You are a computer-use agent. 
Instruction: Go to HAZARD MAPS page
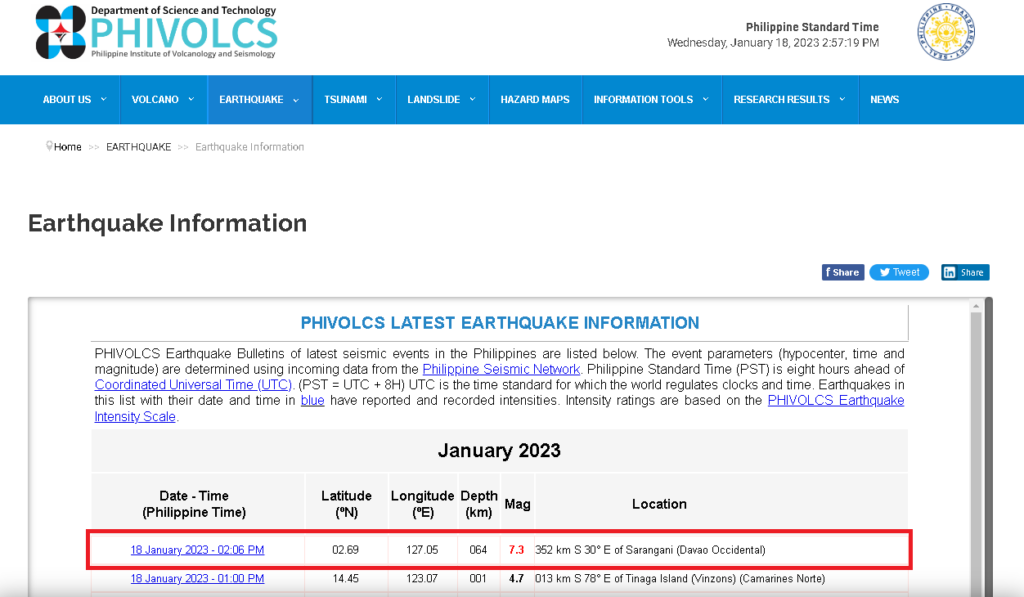click(535, 99)
